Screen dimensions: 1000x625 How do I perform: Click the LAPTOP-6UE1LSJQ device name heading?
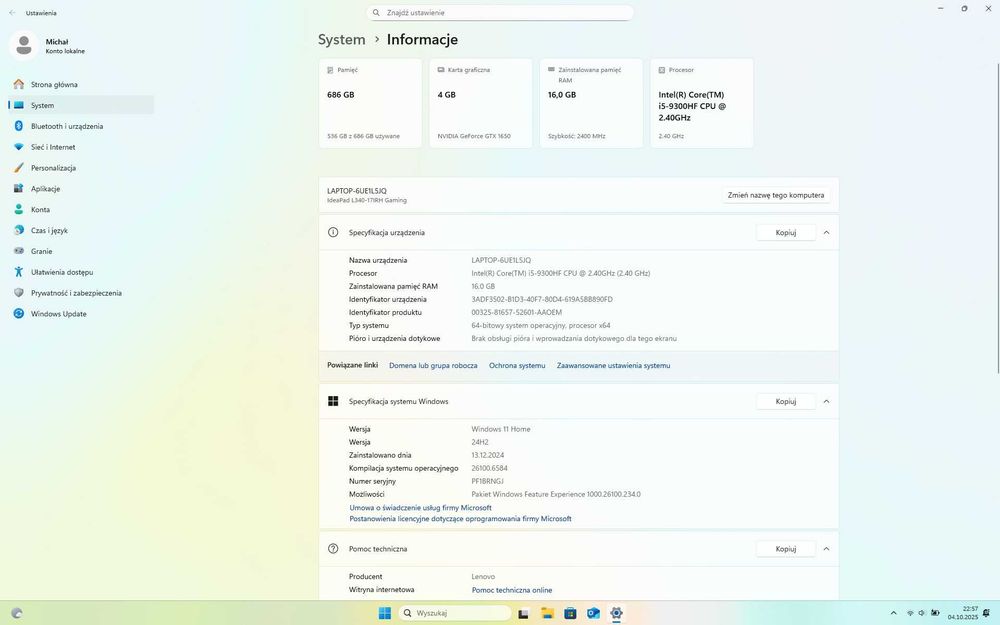click(357, 191)
